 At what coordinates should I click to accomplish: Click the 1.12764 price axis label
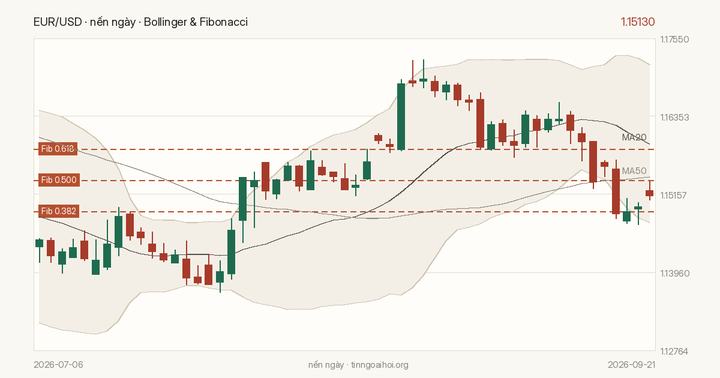675,351
